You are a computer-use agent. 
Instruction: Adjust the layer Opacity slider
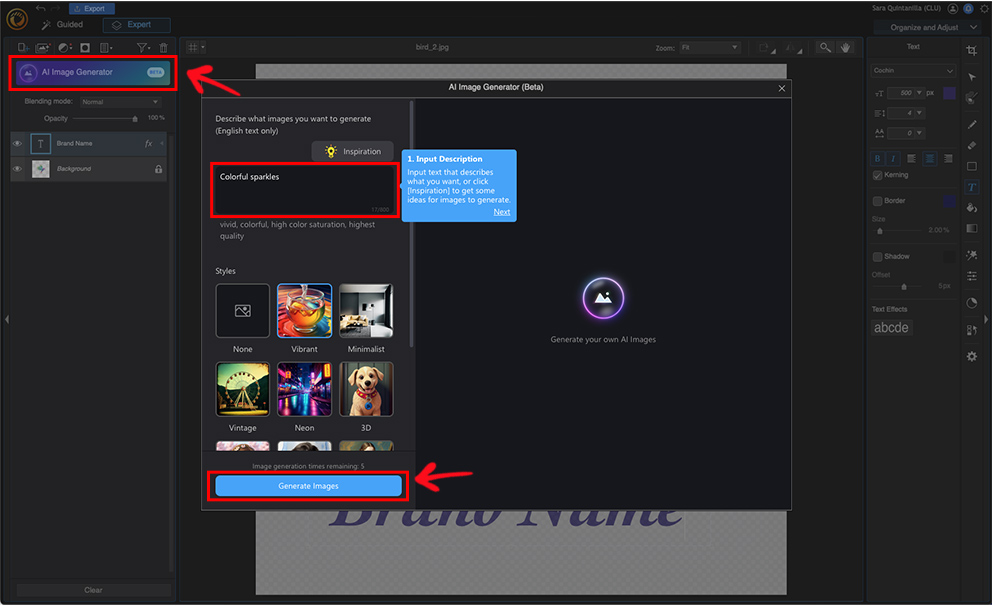tap(135, 118)
